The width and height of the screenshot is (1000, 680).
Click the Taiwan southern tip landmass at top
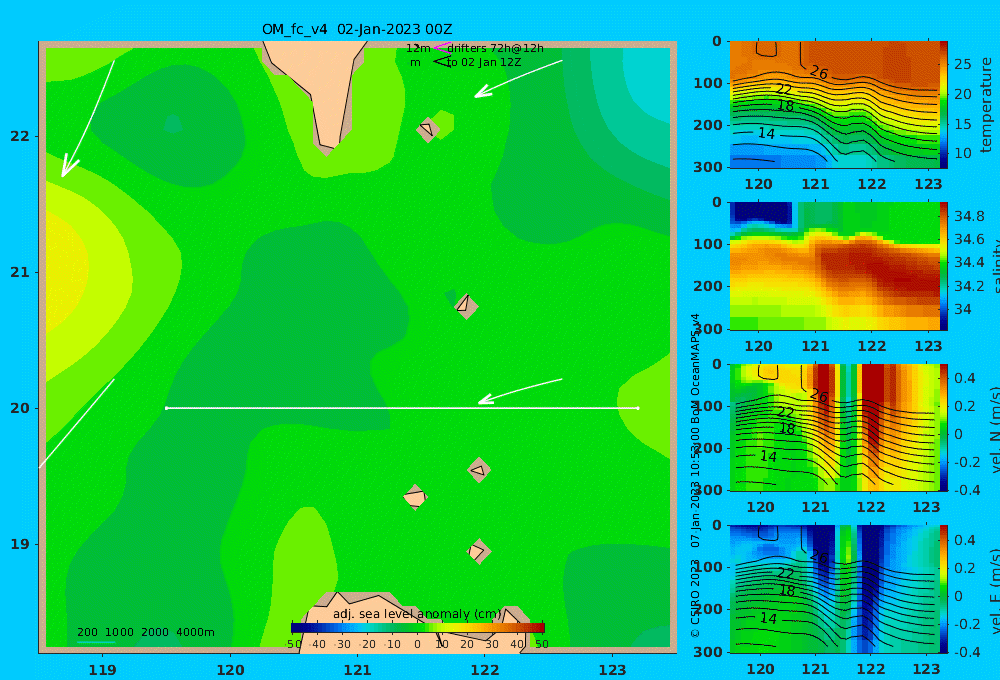coord(322,89)
